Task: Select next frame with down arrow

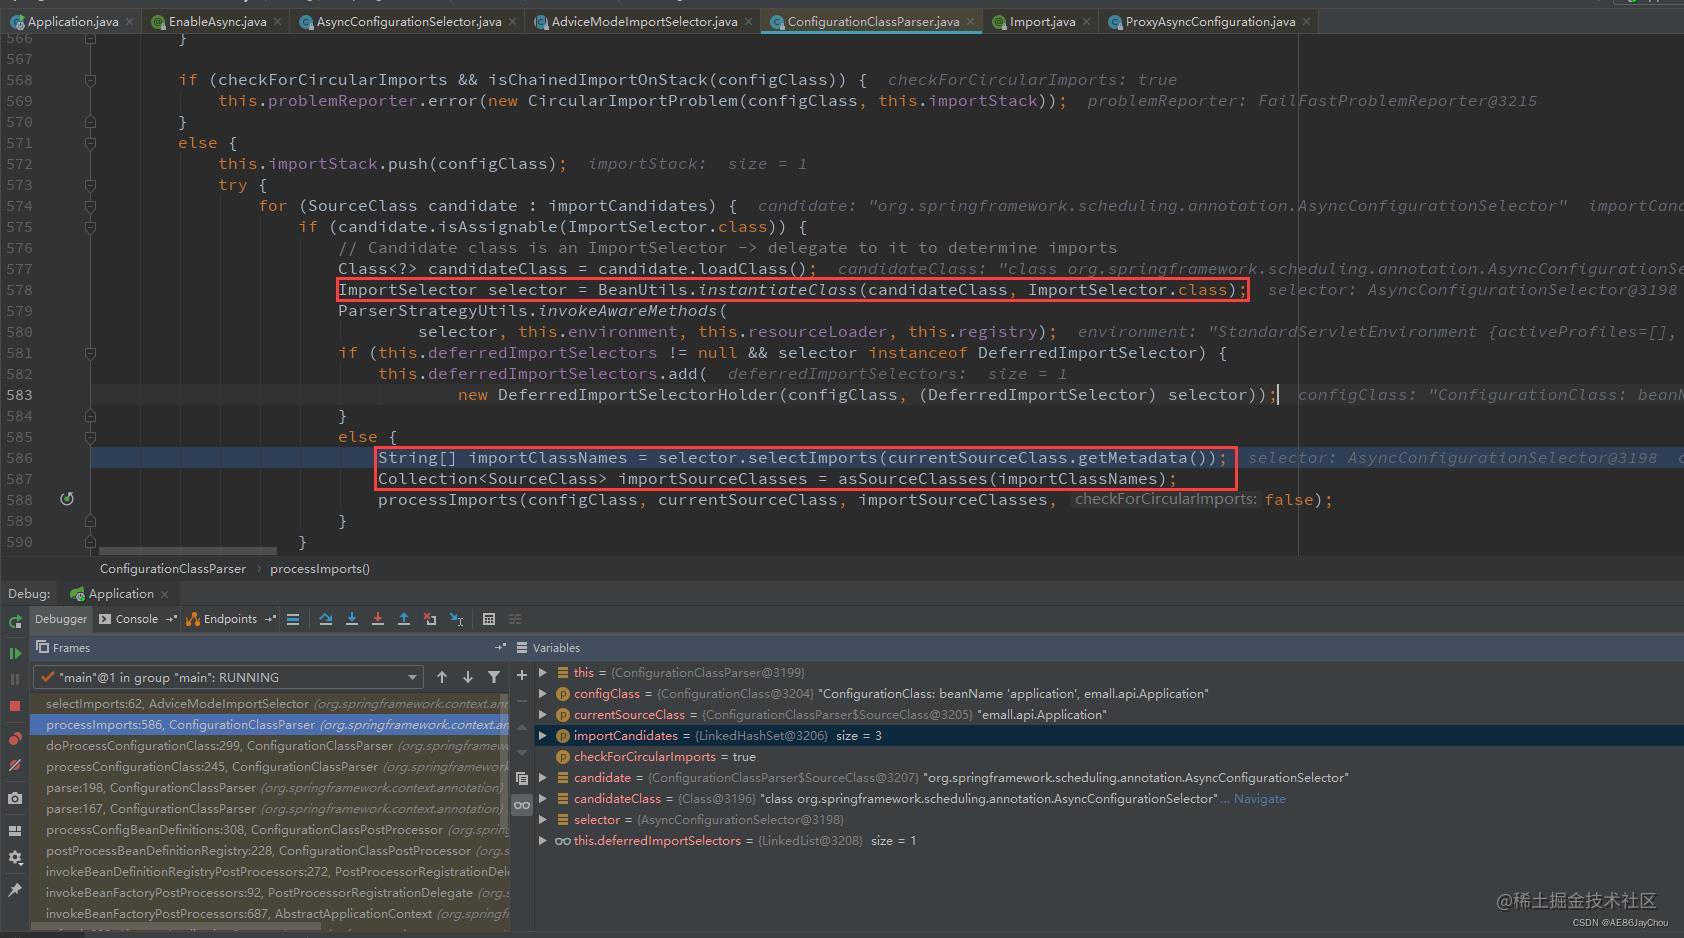Action: coord(467,677)
